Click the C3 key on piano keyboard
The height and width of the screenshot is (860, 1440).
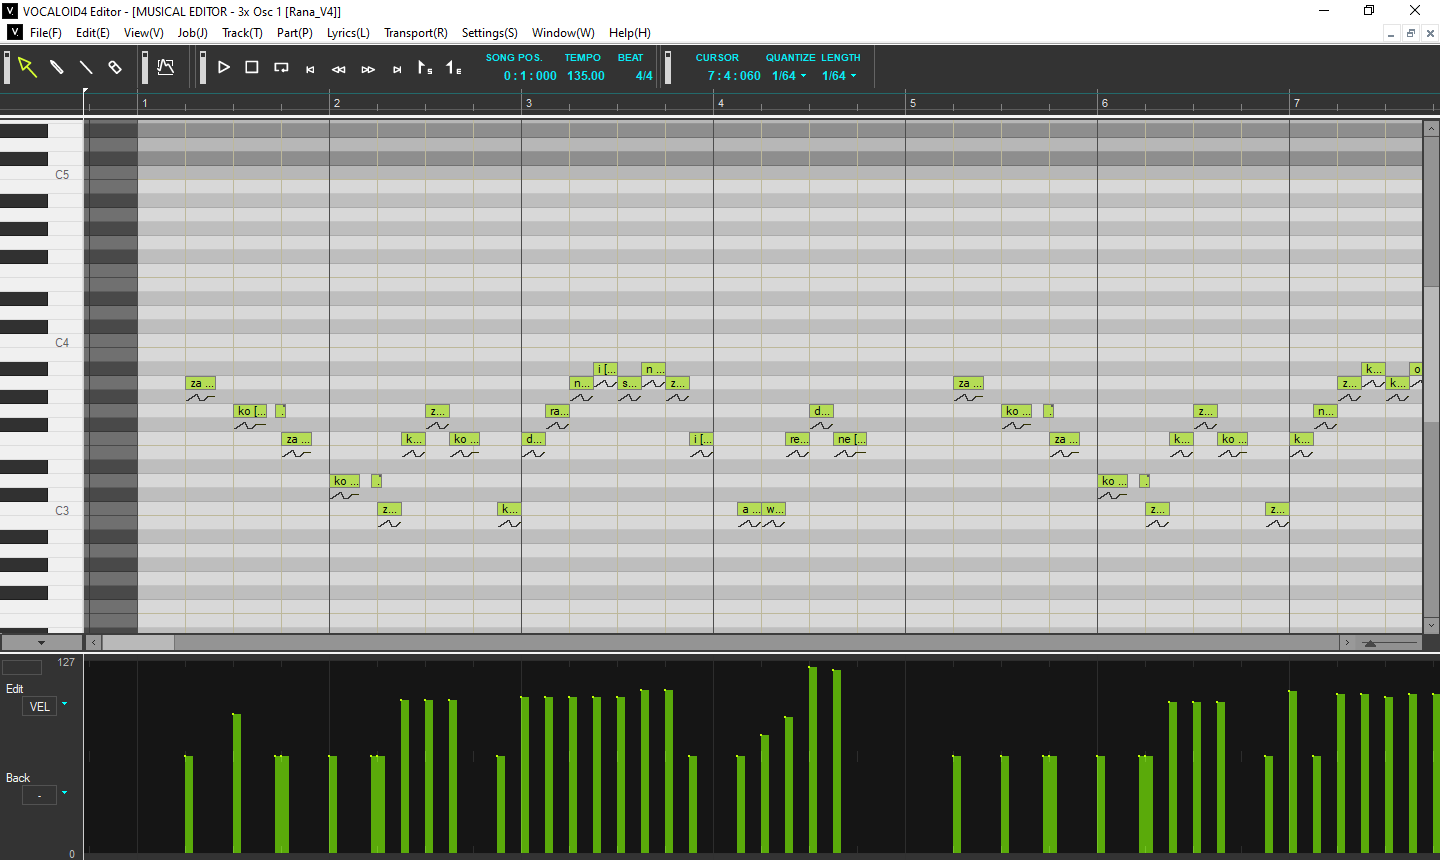click(x=41, y=511)
